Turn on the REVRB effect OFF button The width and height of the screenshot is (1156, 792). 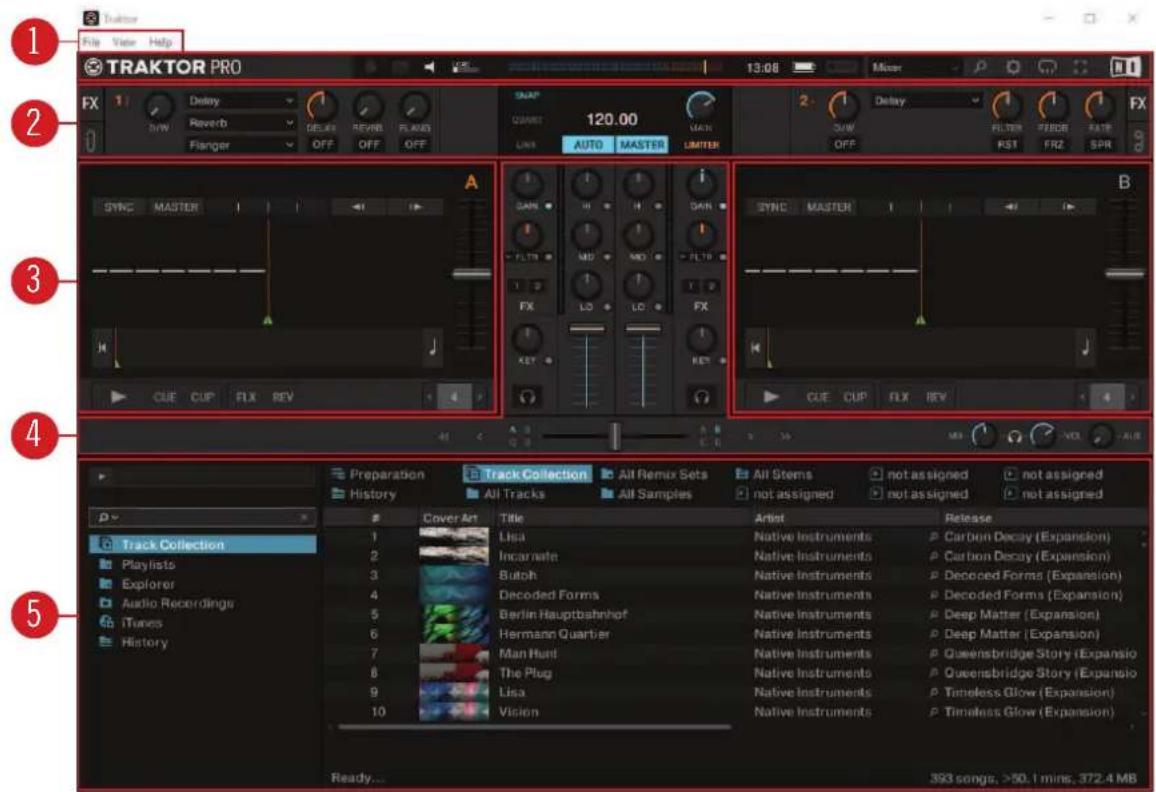point(369,145)
